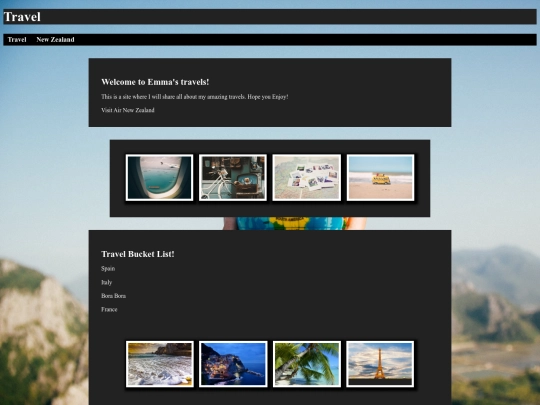Open the polaroid photos on map thumbnail
This screenshot has height=405, width=540.
307,177
